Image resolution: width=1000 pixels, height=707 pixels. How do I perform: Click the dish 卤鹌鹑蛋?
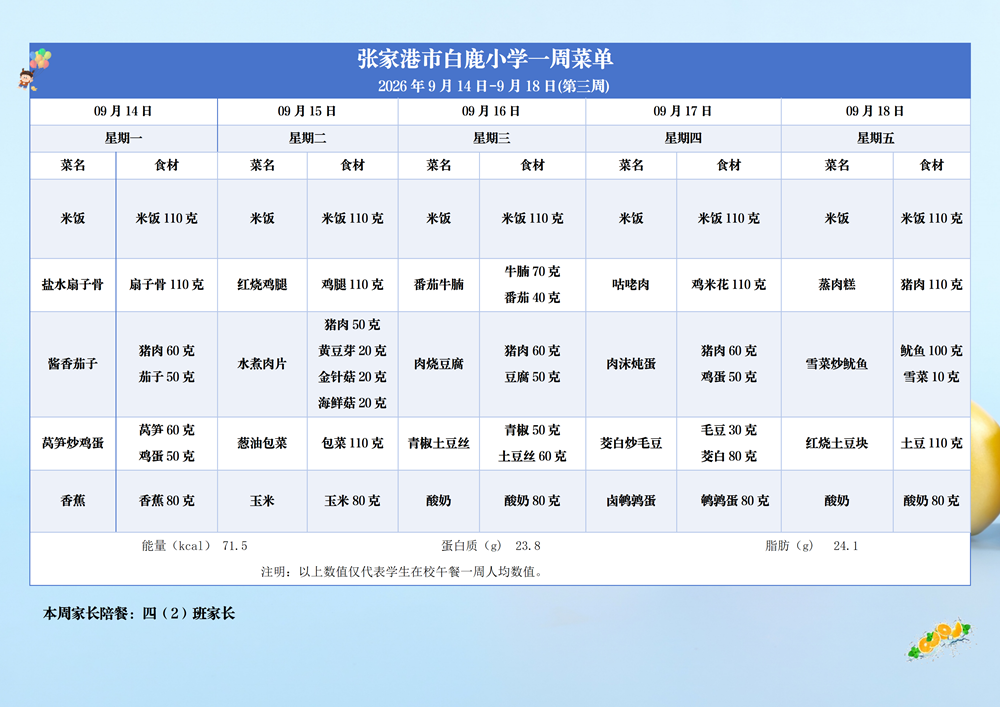point(631,501)
